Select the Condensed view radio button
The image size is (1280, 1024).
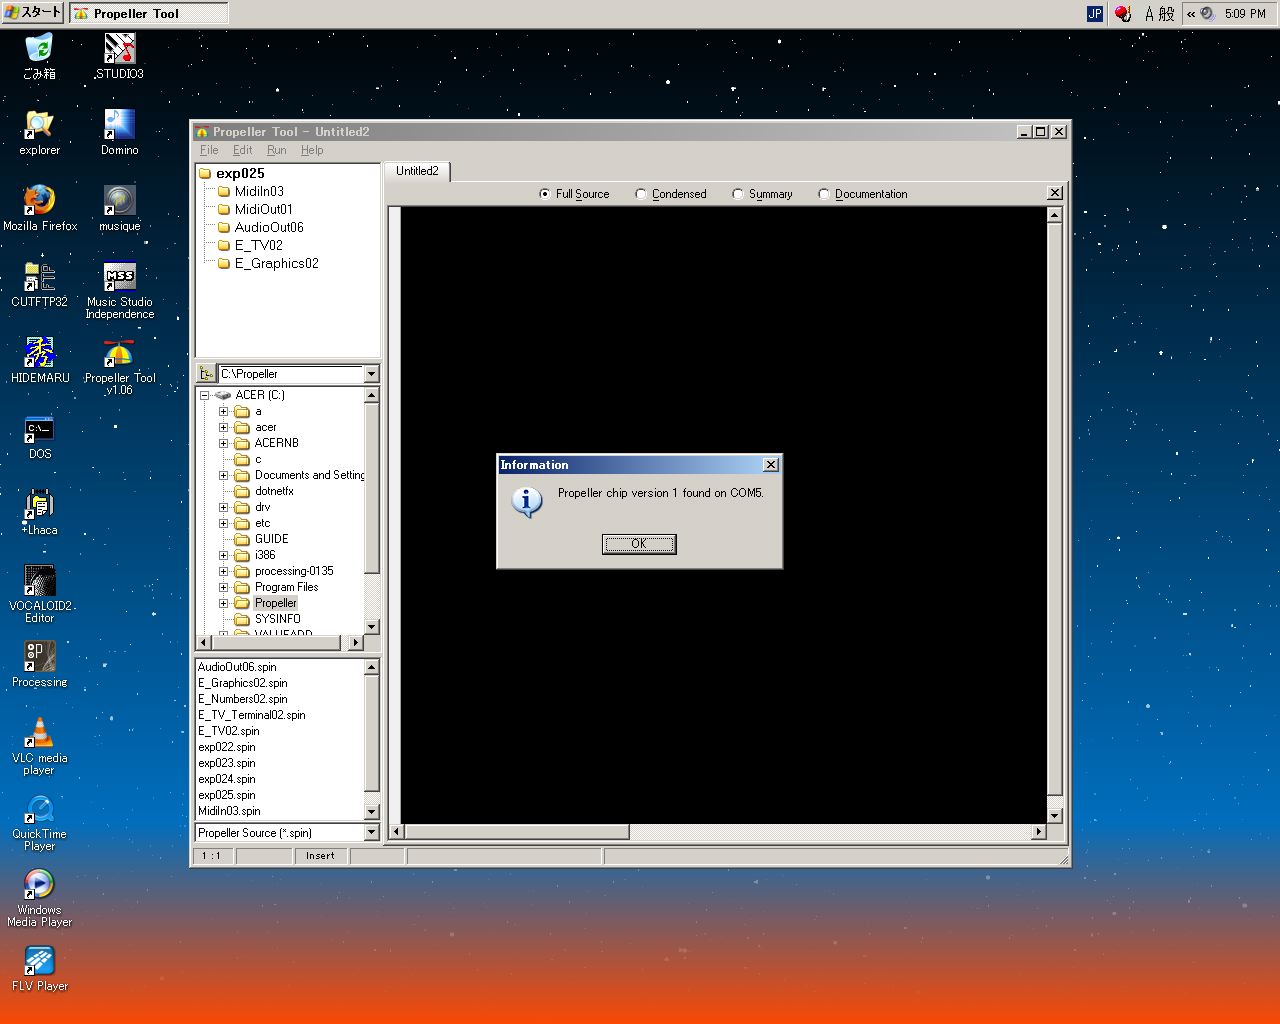(641, 194)
